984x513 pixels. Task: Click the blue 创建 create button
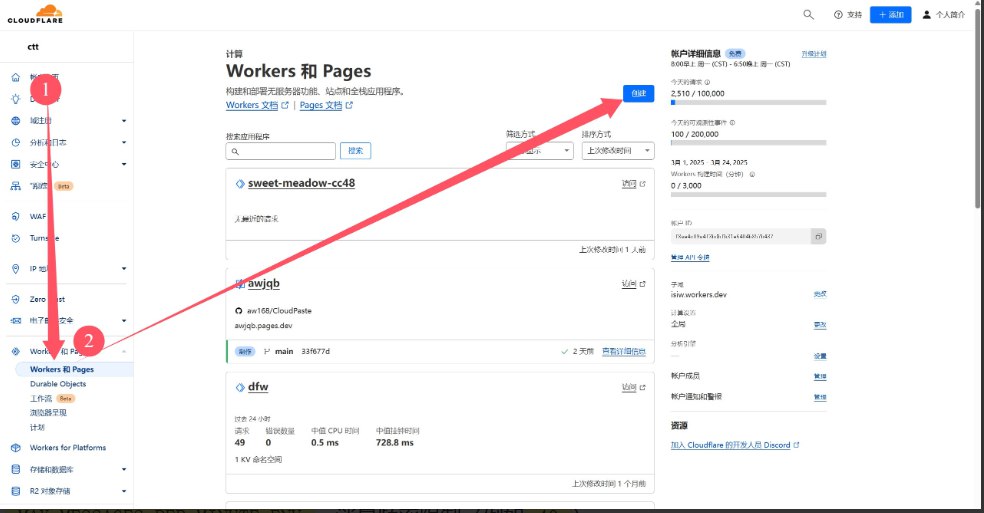click(x=638, y=93)
